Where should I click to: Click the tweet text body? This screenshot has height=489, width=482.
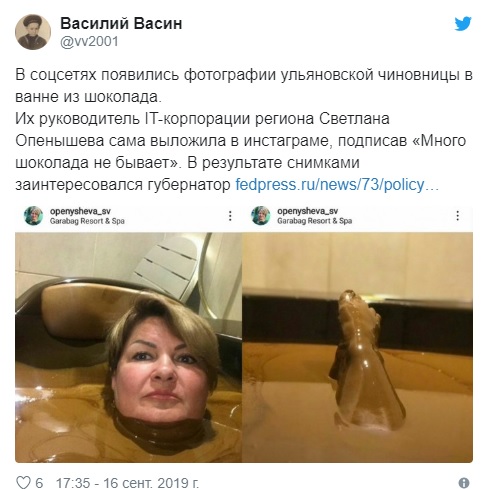244,130
